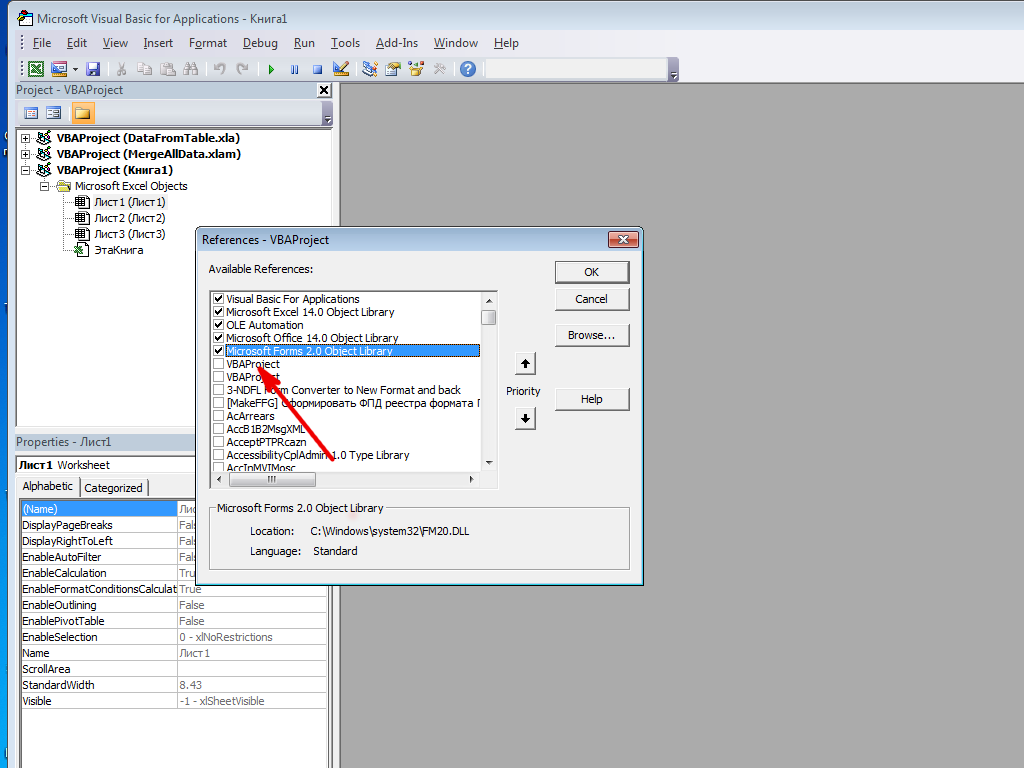Screen dimensions: 1024x768
Task: Check the AcArrears reference
Action: [219, 416]
